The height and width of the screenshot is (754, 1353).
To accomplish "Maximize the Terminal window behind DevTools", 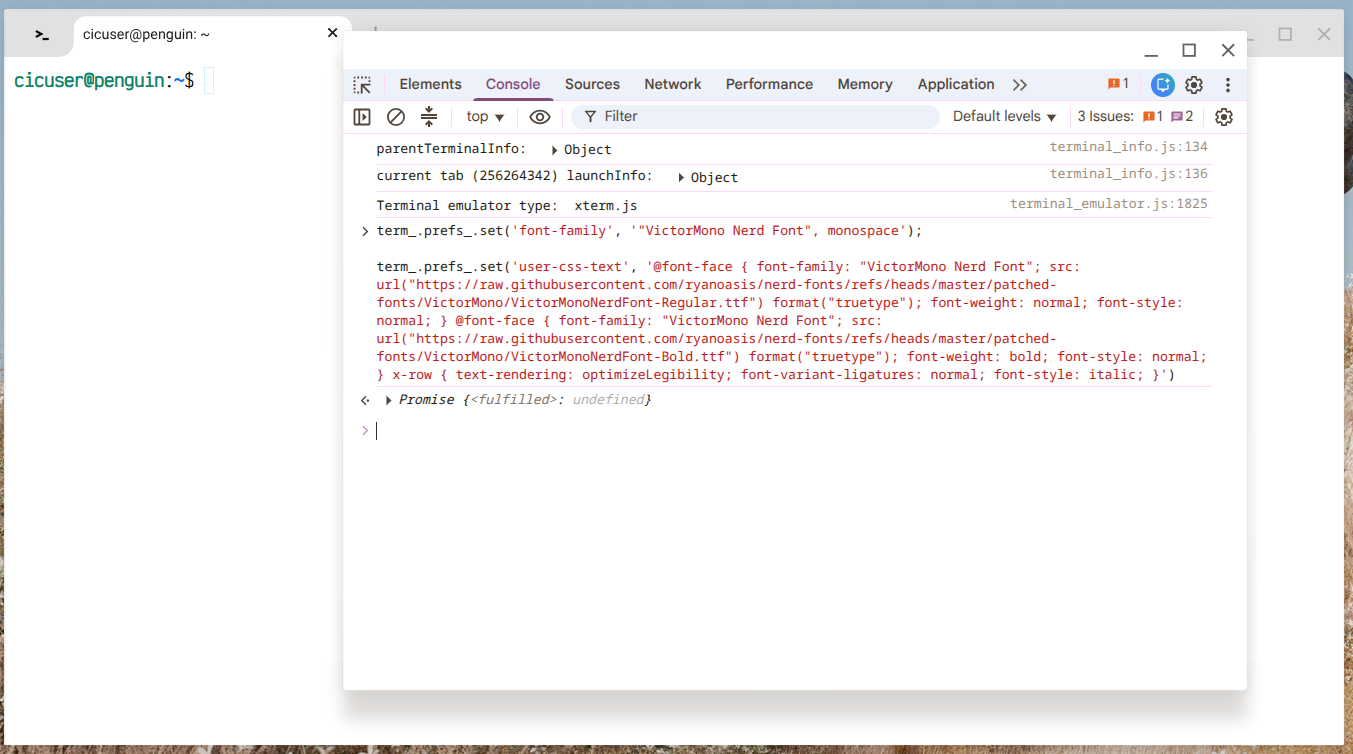I will click(1285, 35).
